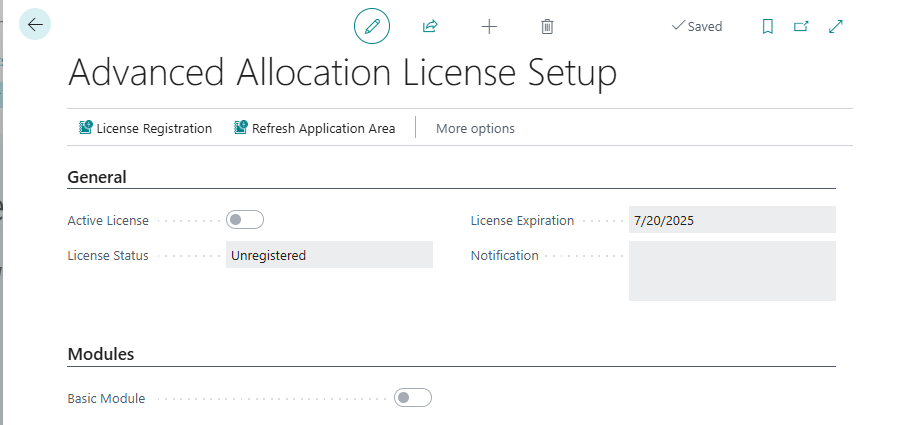Click the Notification label

(x=505, y=255)
